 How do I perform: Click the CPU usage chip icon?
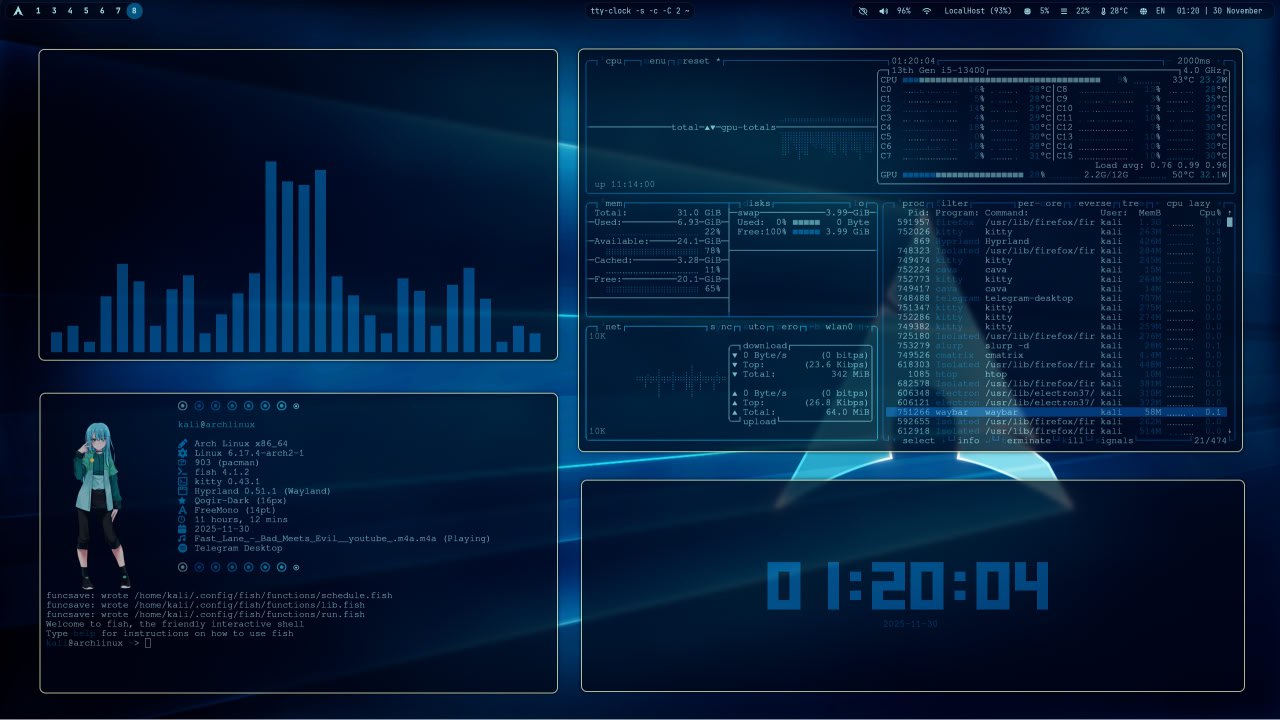tap(1027, 10)
